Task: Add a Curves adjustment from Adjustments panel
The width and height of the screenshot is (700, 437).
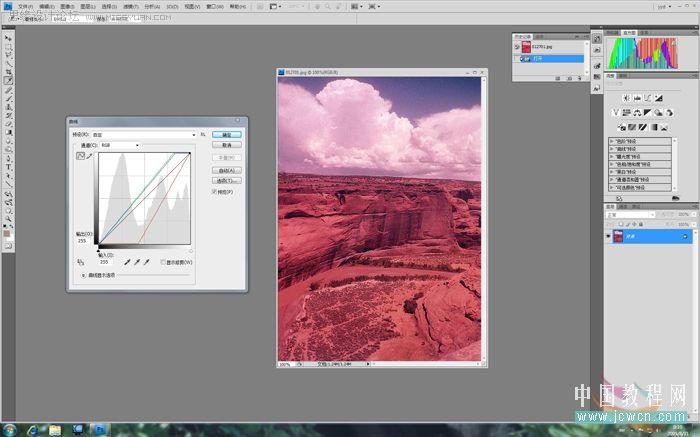Action: click(648, 98)
